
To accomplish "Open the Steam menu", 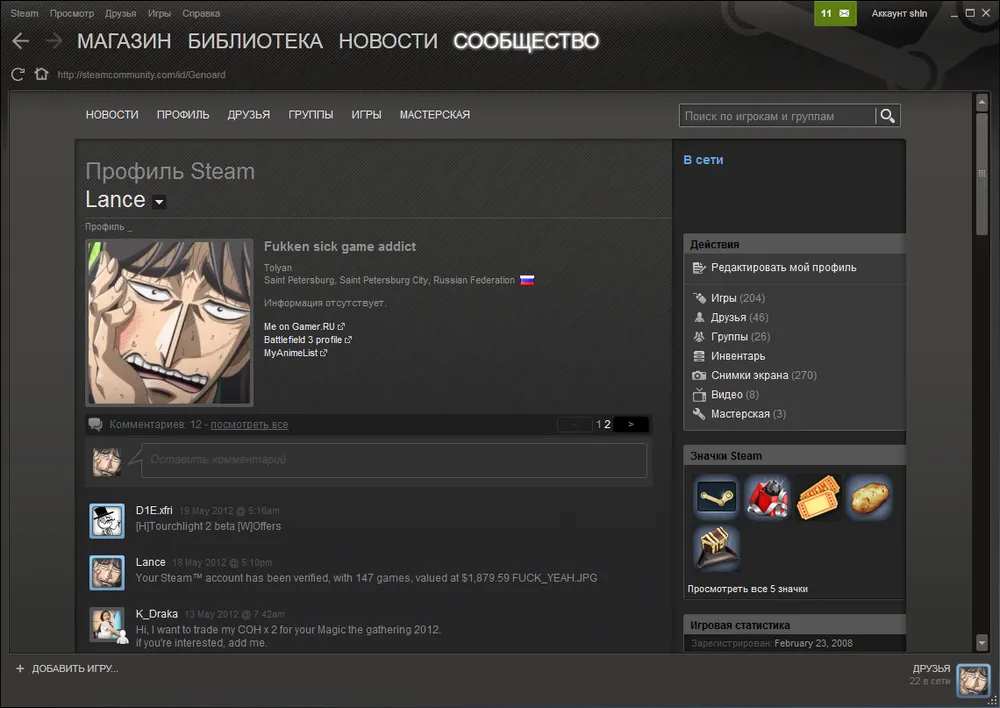I will click(24, 13).
